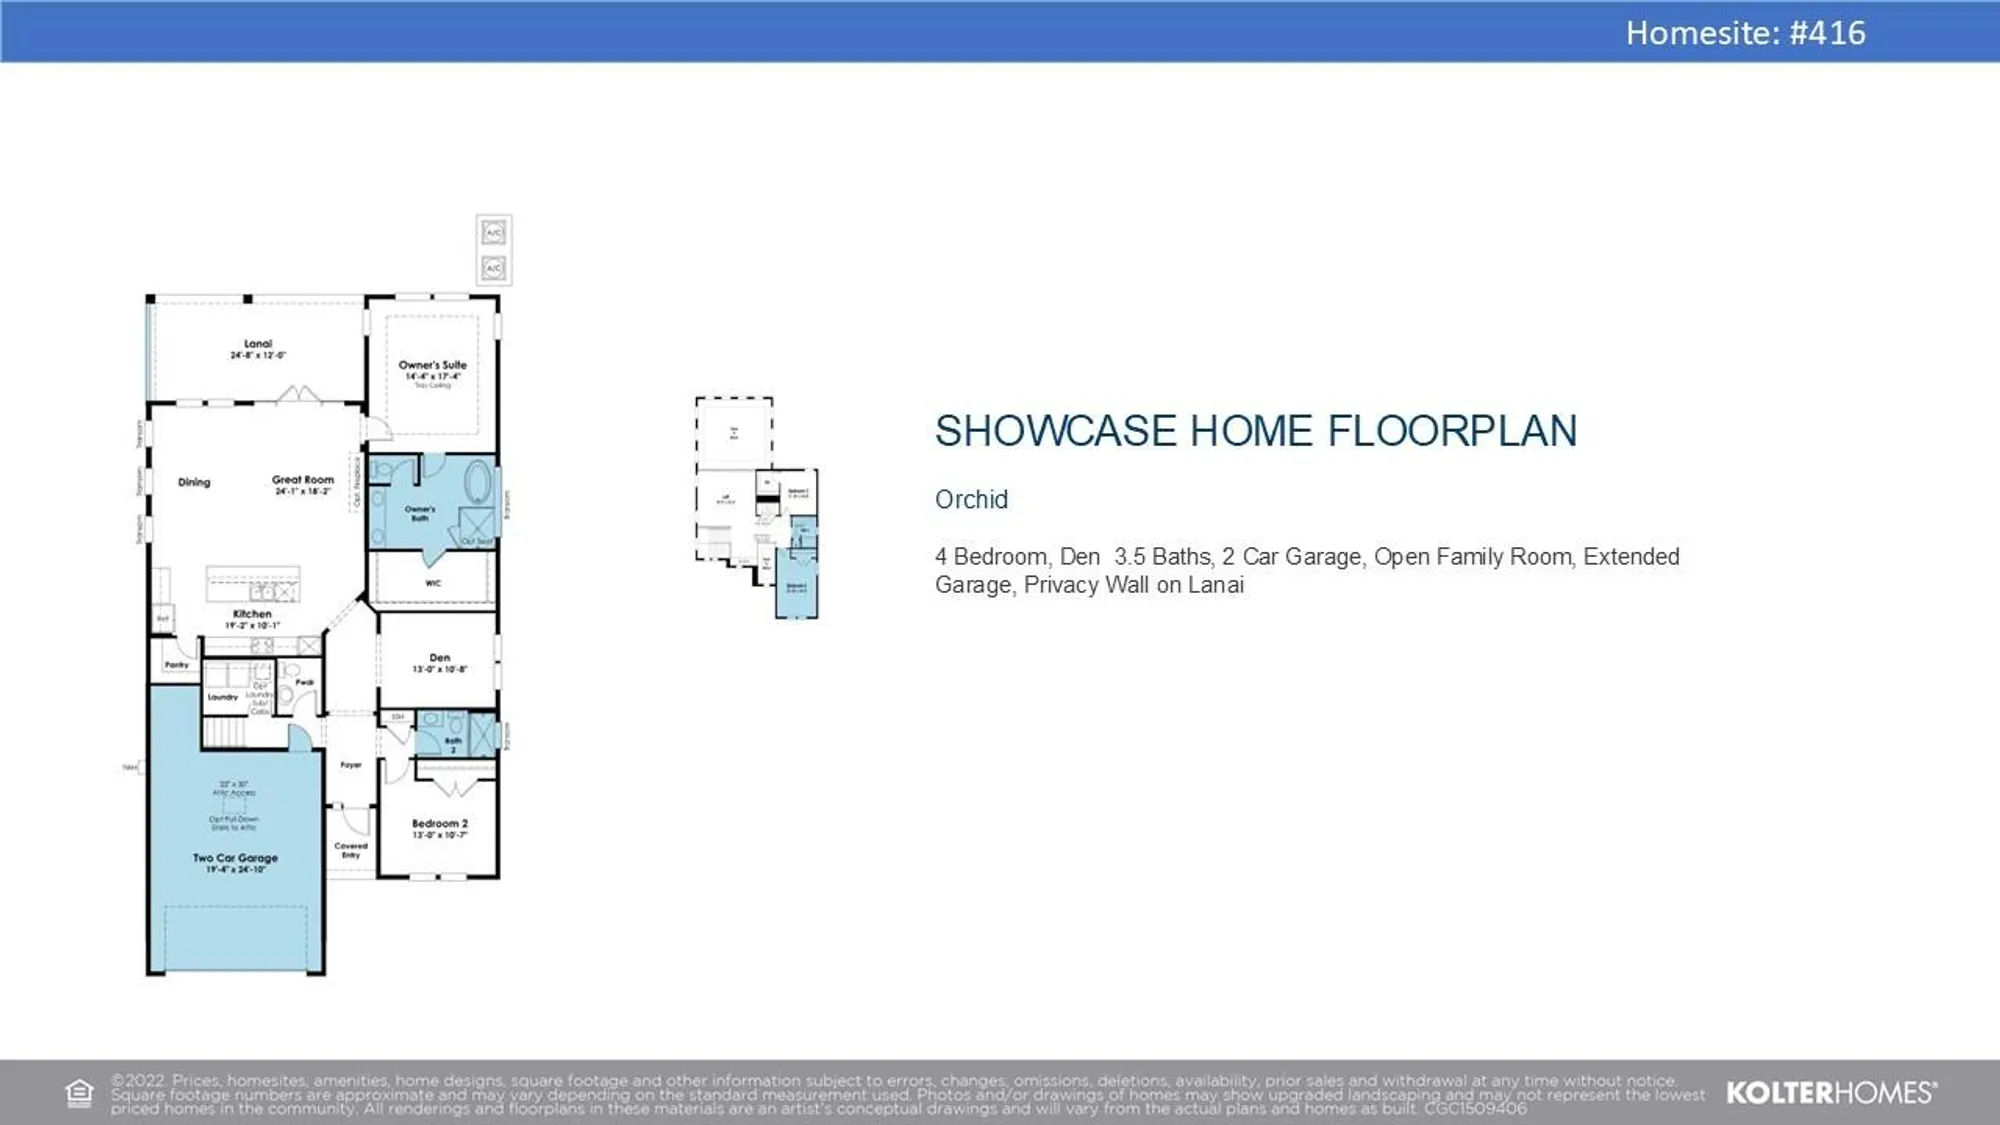Toggle the Owner's Bath blue highlight
The width and height of the screenshot is (2000, 1125).
tap(420, 511)
